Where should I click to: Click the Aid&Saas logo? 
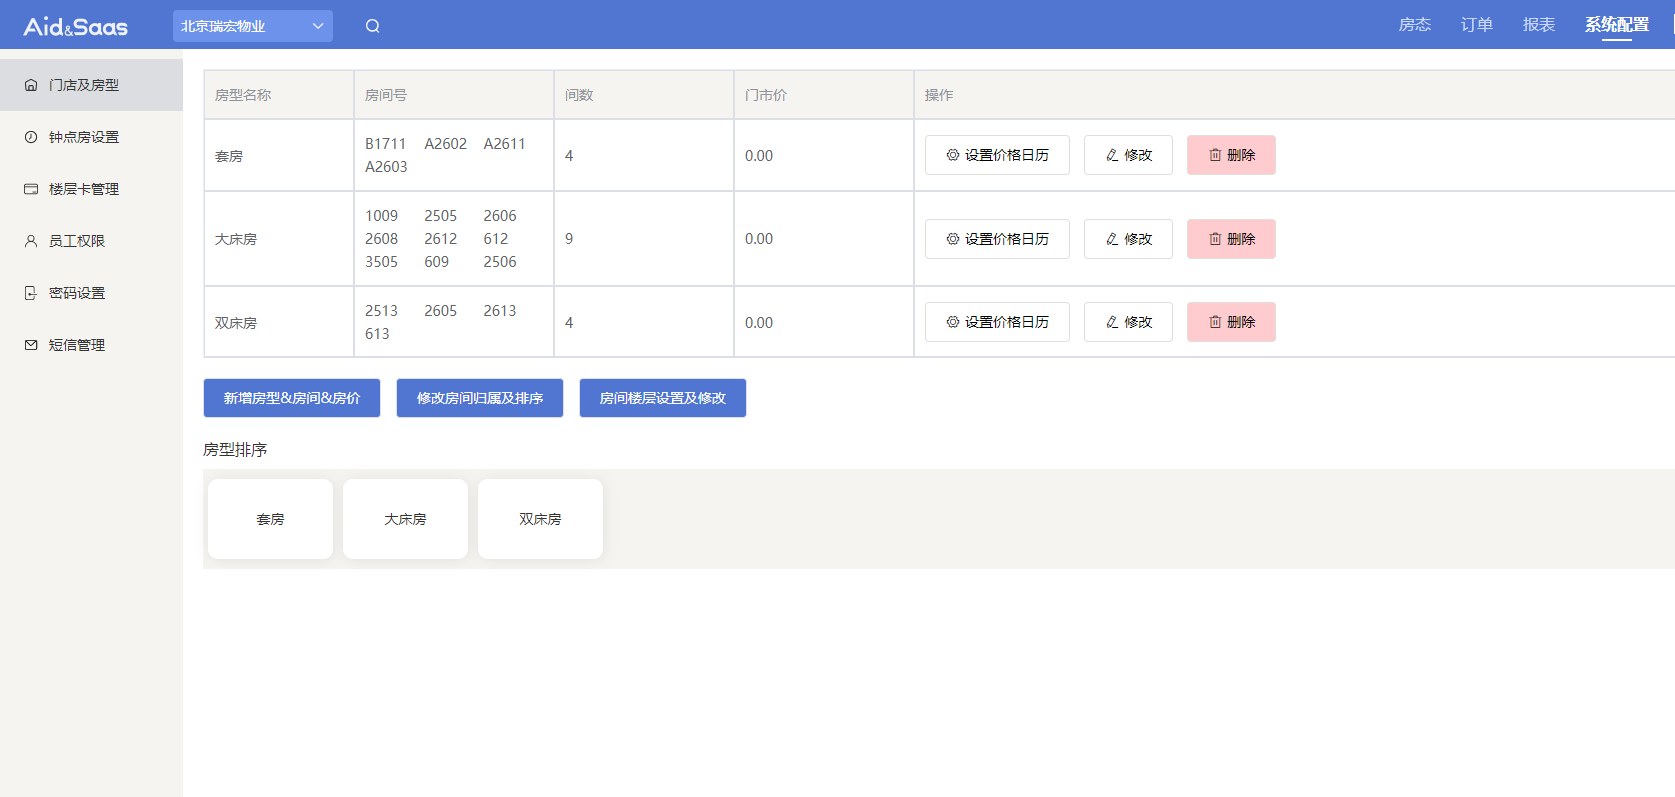coord(76,26)
